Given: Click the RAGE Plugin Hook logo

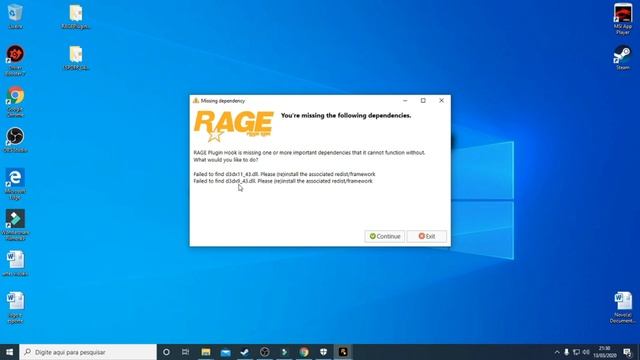Looking at the screenshot, I should click(233, 126).
